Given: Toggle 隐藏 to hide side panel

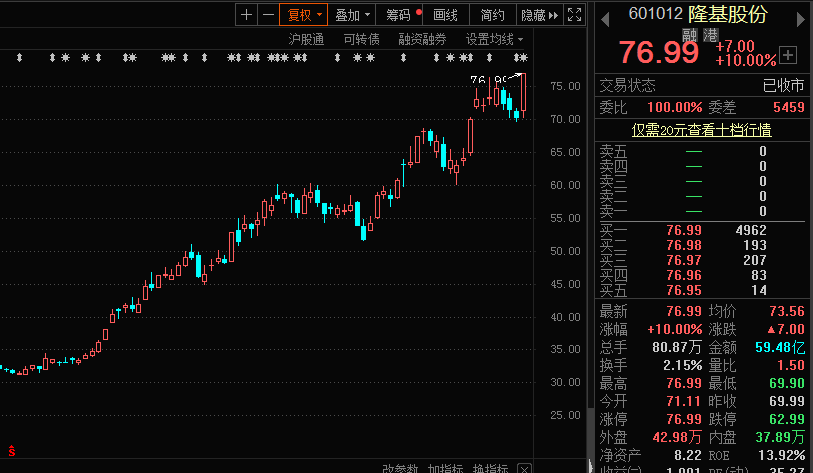Looking at the screenshot, I should tap(540, 15).
